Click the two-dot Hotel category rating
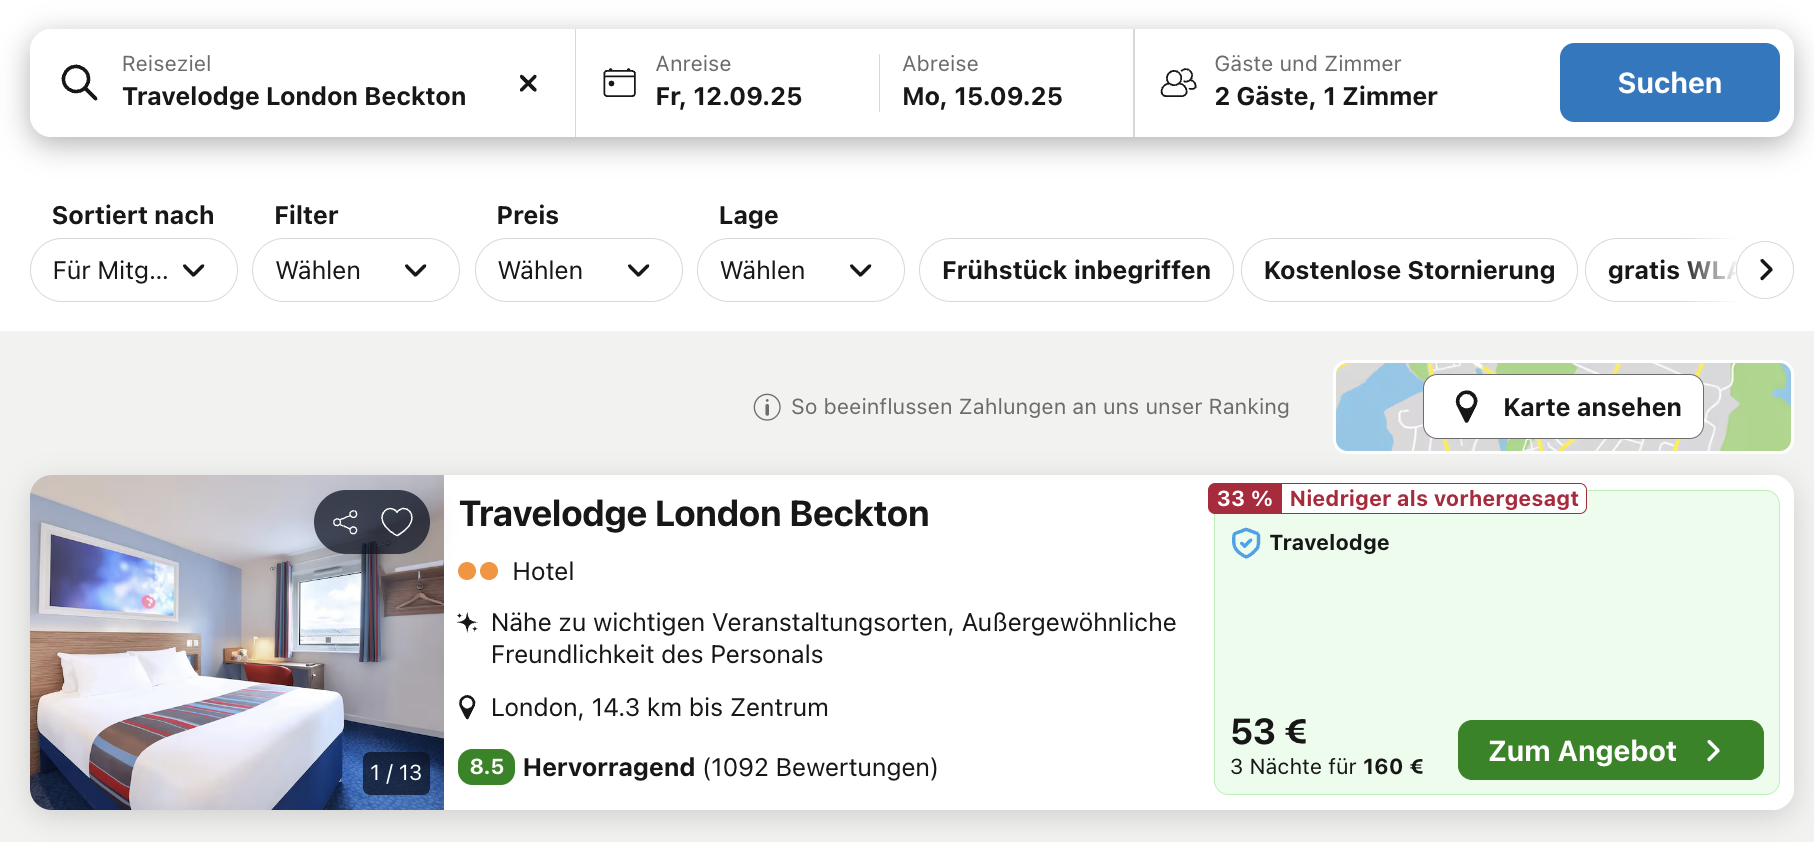The image size is (1814, 842). pos(478,571)
